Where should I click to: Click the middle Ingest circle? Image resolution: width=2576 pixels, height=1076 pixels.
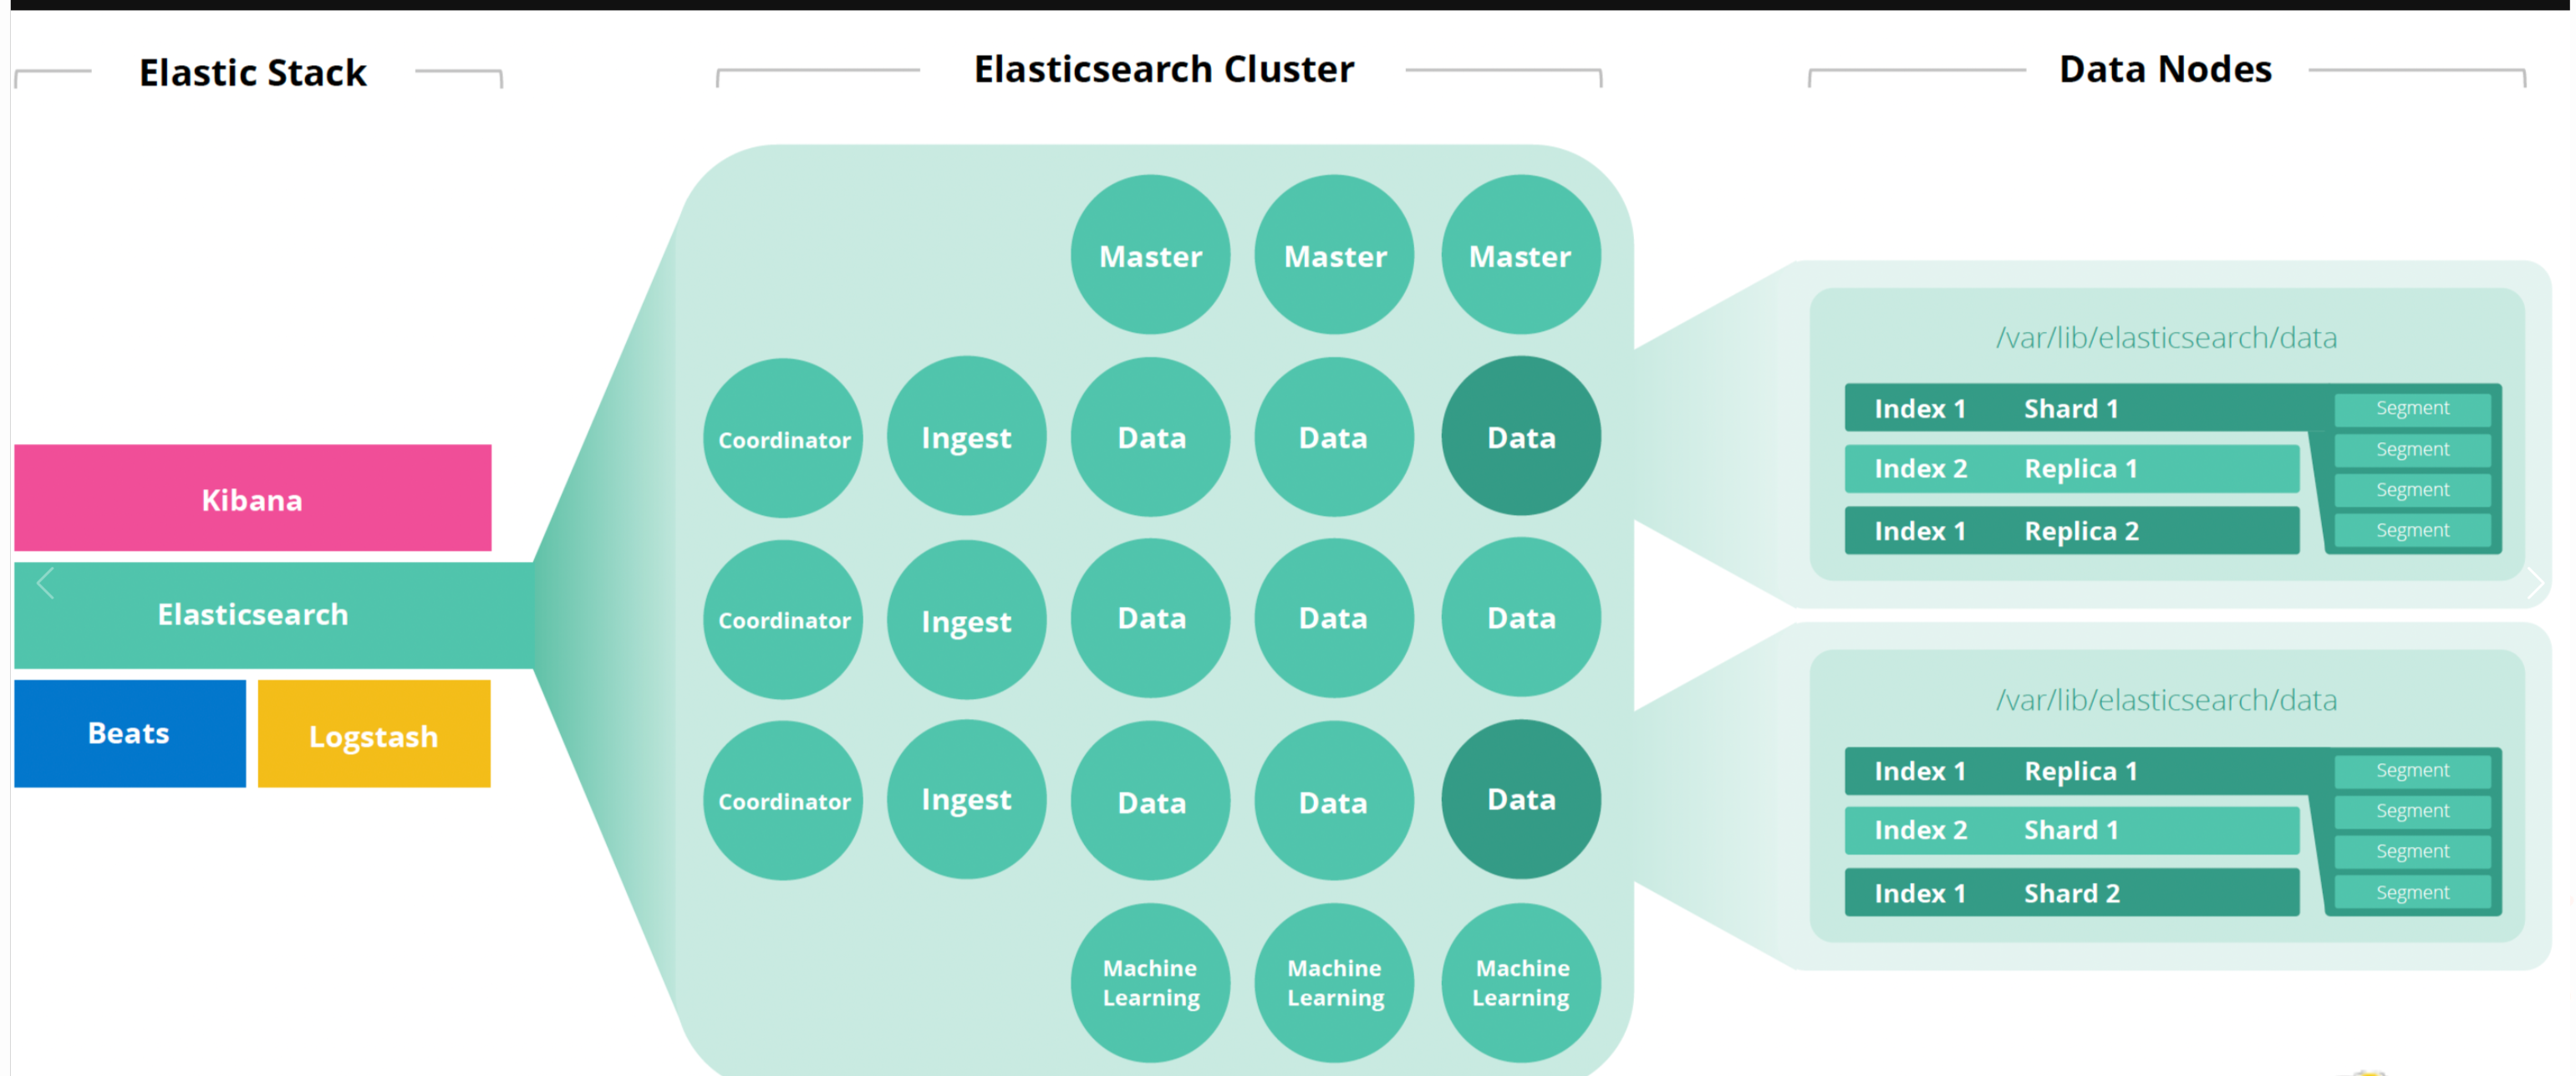(967, 619)
